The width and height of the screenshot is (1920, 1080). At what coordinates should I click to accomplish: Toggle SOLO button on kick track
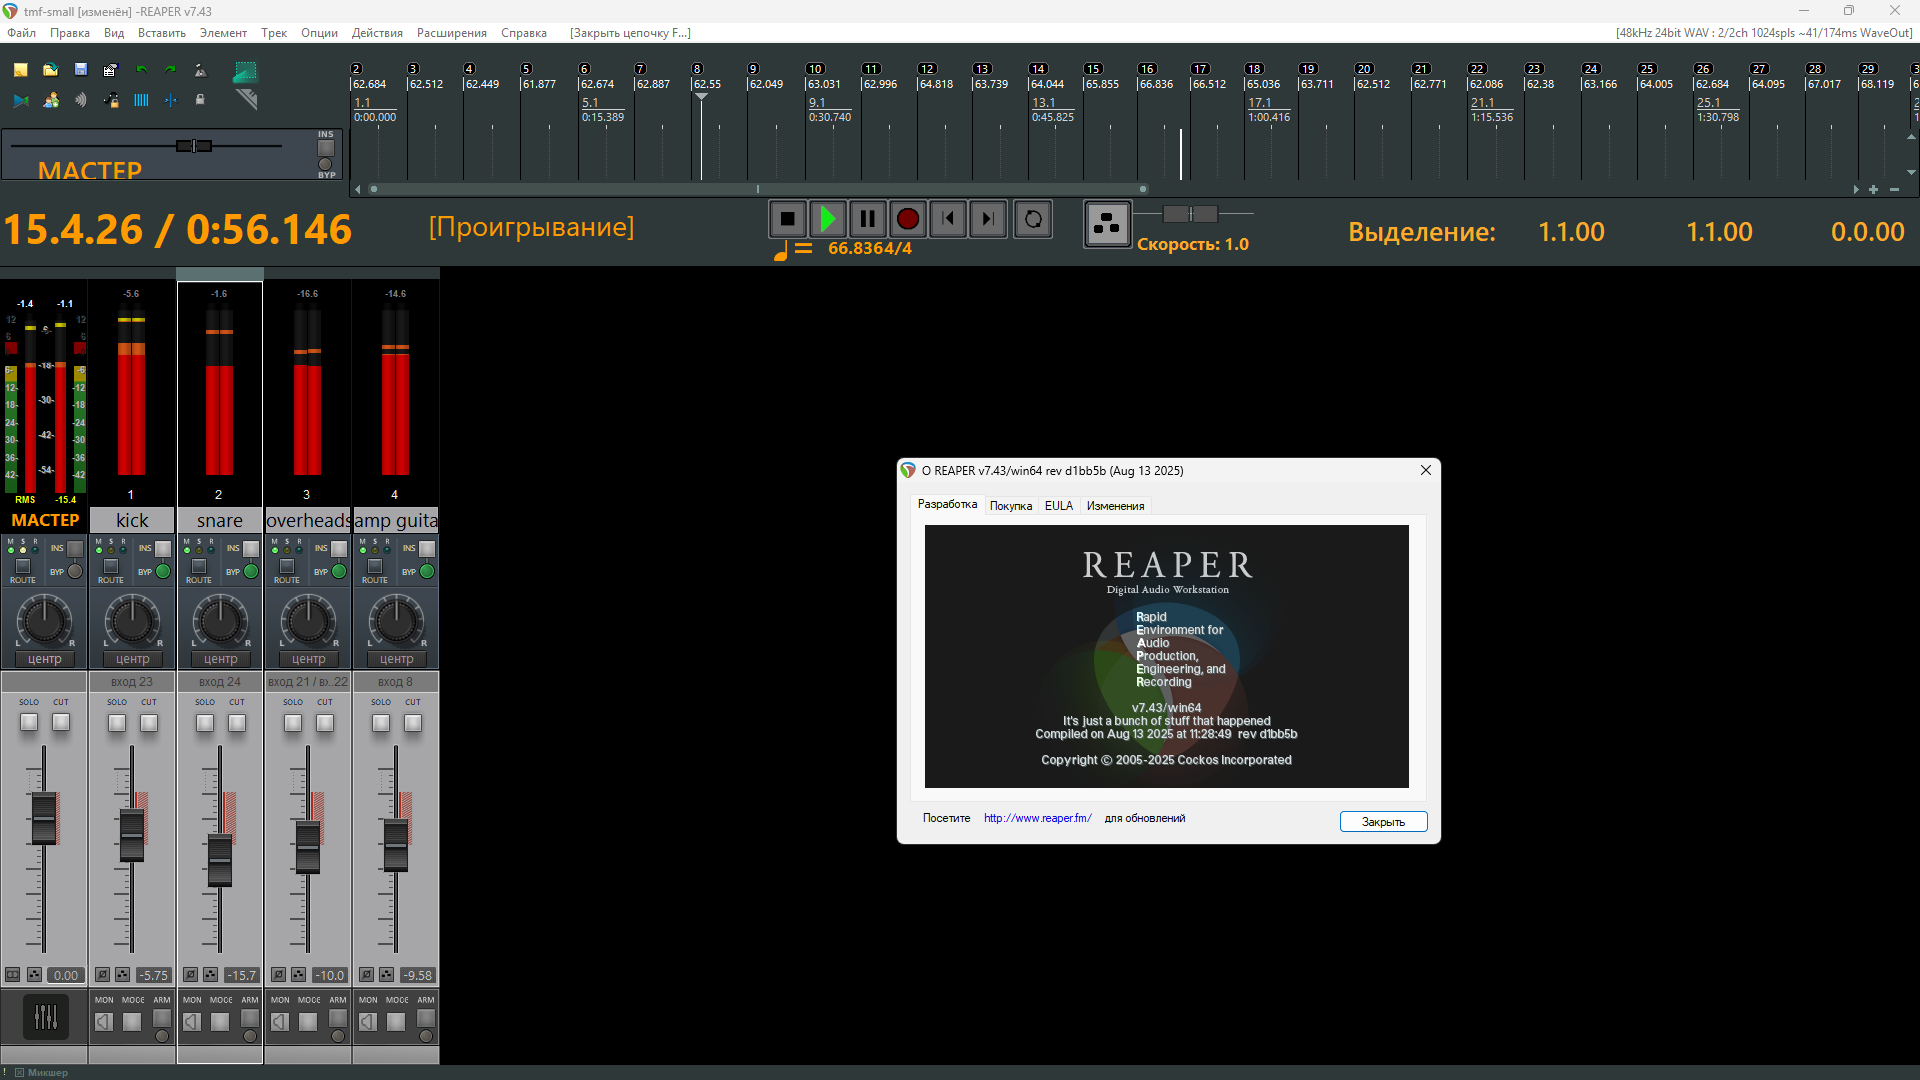(117, 723)
